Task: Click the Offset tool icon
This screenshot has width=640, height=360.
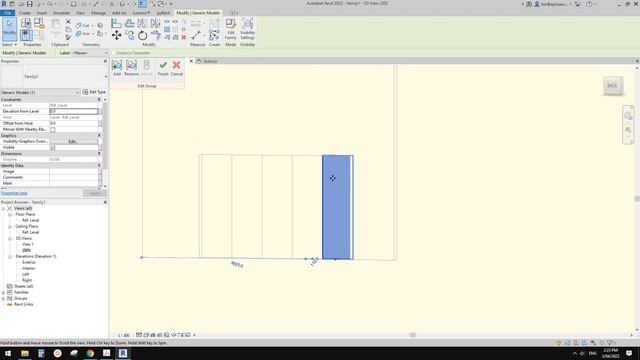Action: 129,23
